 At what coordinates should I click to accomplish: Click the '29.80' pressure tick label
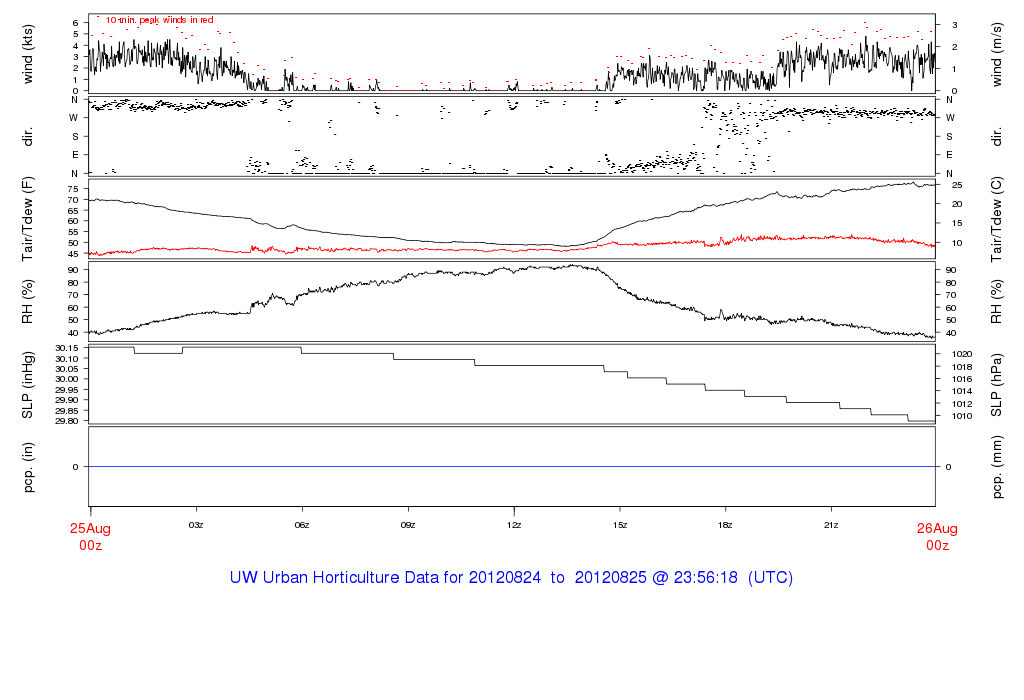tap(67, 421)
